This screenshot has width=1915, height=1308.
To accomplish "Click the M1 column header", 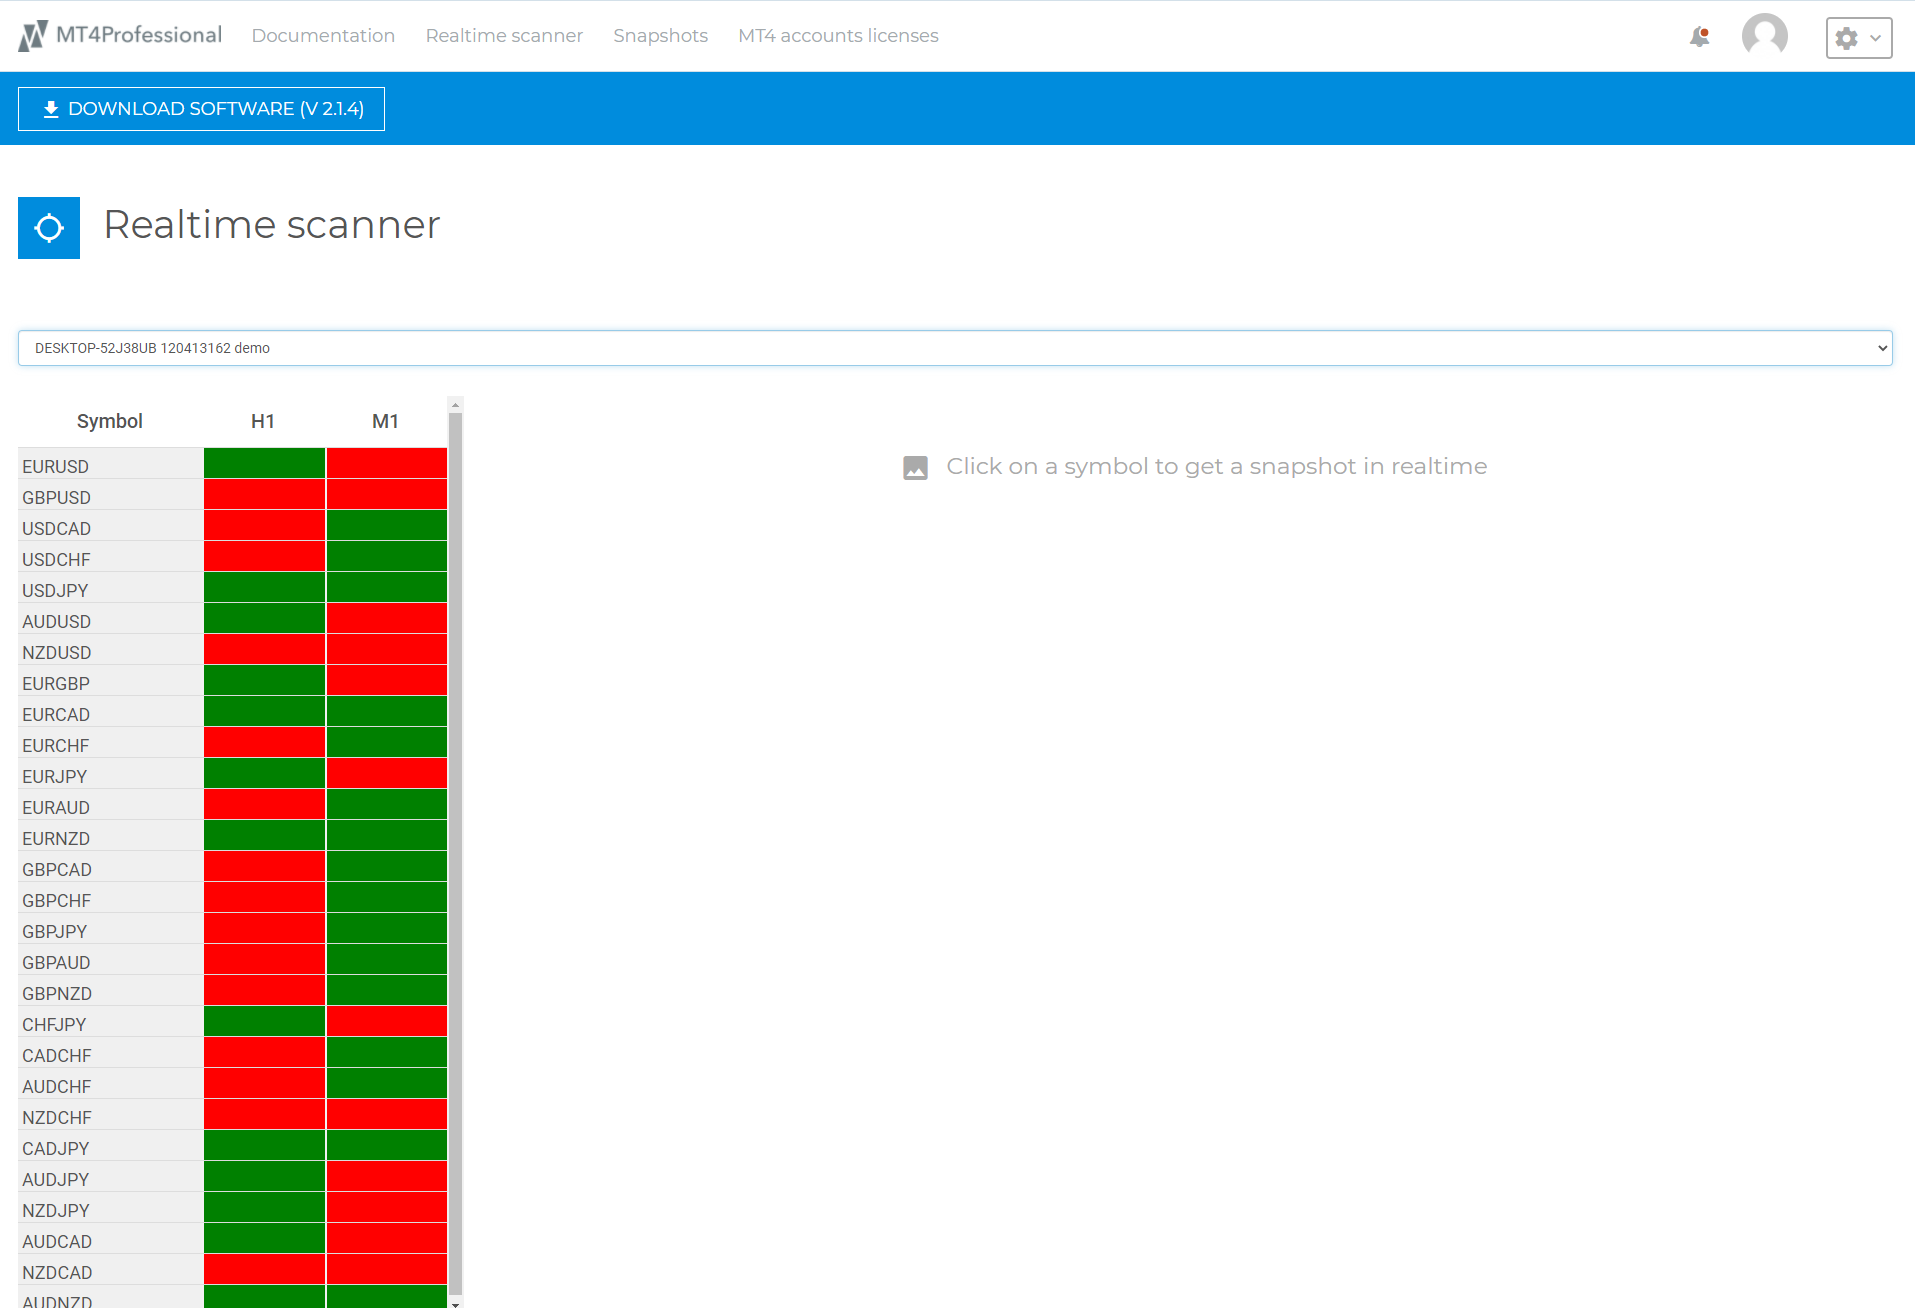I will (x=385, y=421).
